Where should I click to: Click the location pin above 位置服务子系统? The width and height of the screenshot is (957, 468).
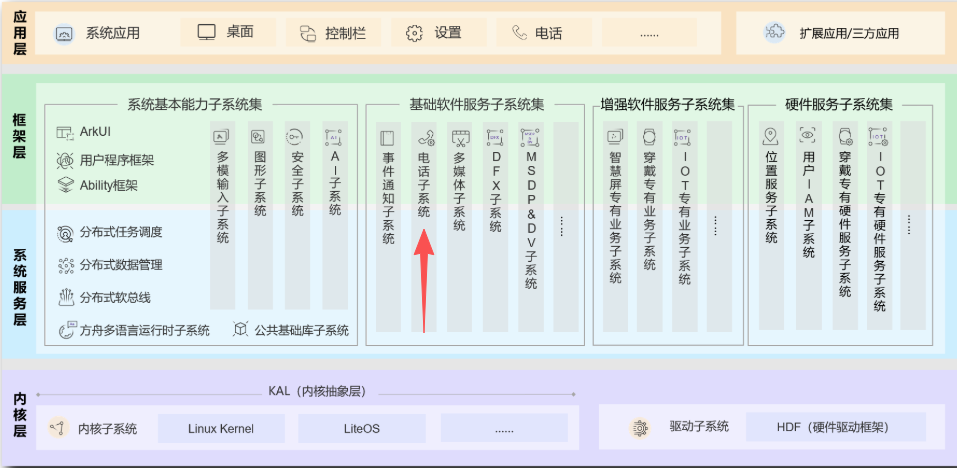click(771, 135)
